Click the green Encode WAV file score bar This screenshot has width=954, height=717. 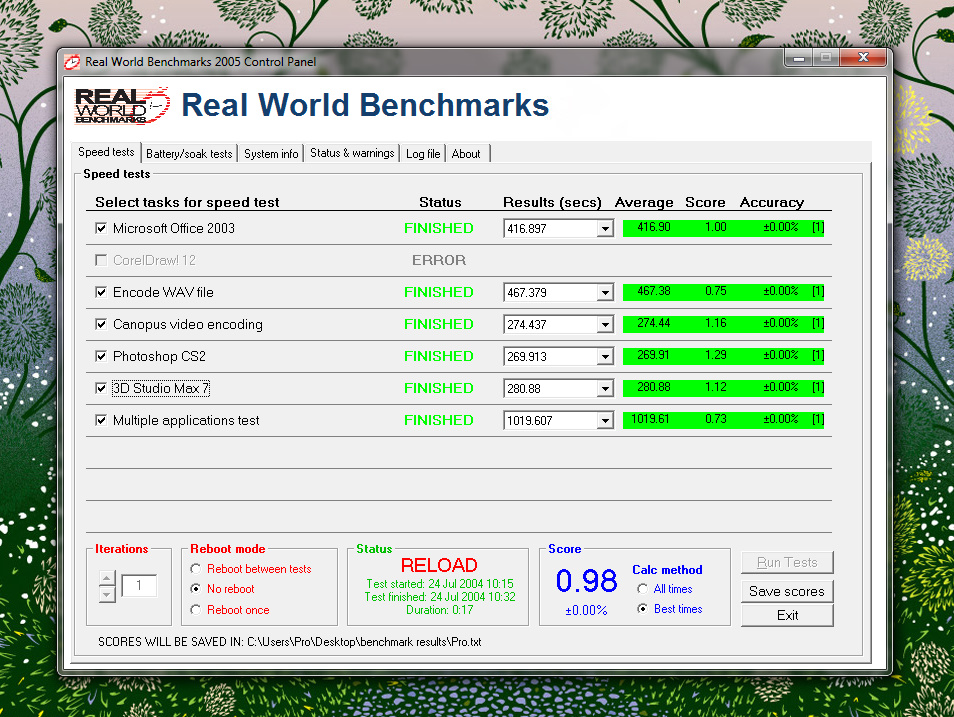(723, 292)
